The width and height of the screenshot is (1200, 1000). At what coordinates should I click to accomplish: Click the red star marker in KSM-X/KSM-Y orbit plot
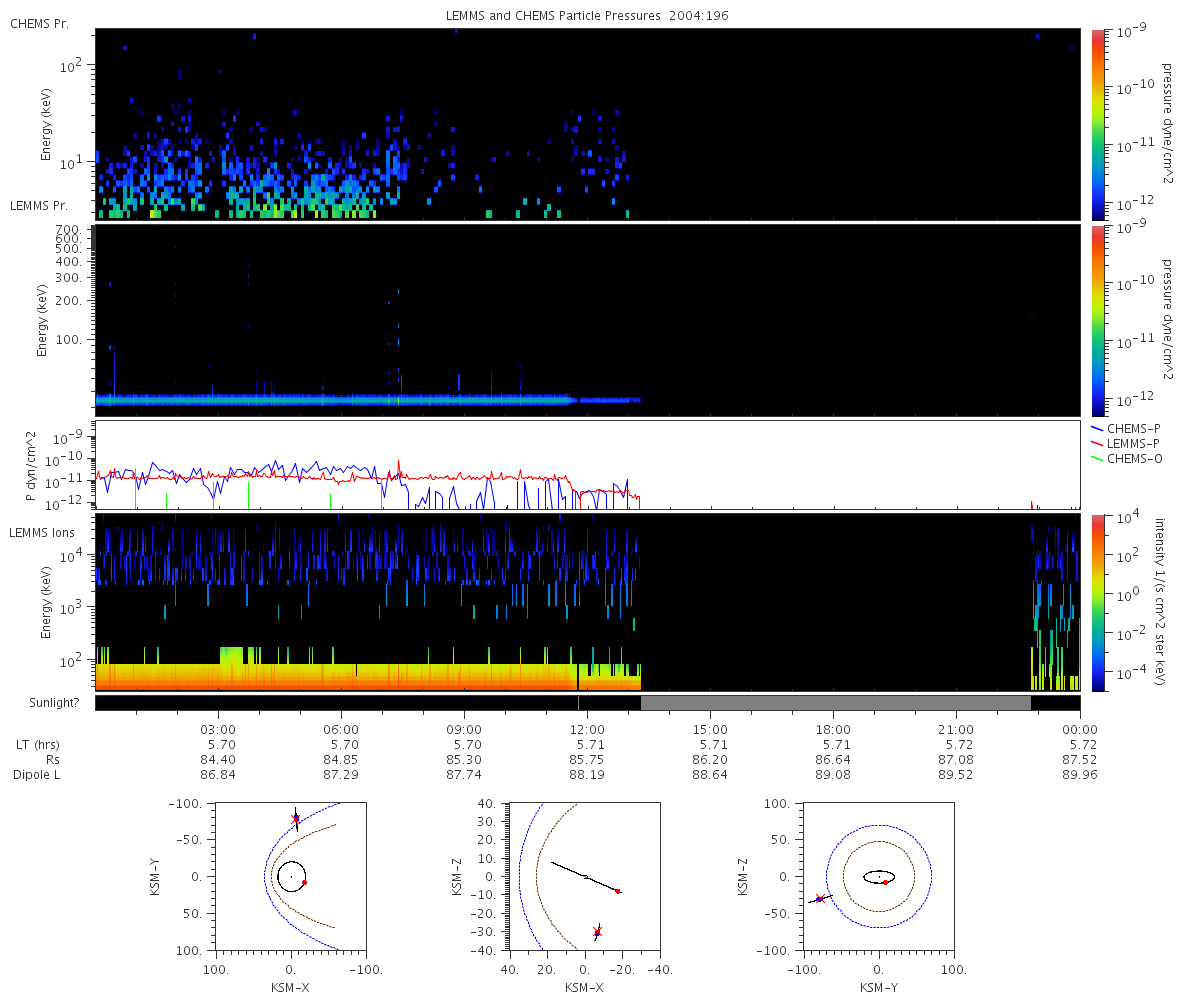295,818
